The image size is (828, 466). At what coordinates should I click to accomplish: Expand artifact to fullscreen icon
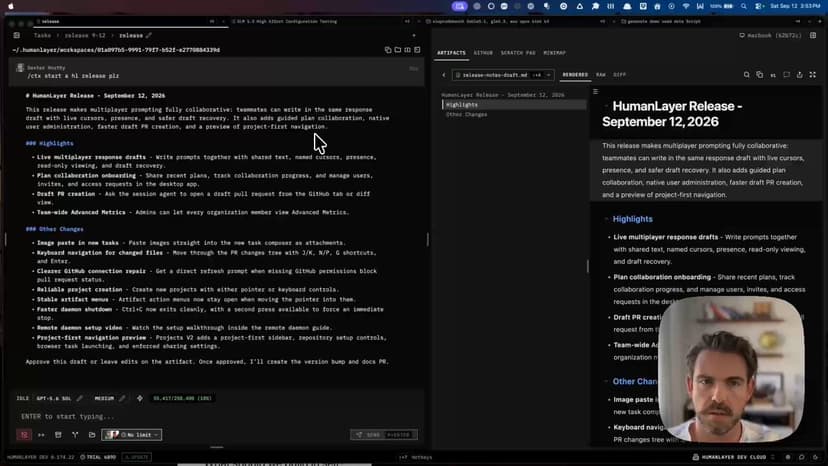click(813, 75)
